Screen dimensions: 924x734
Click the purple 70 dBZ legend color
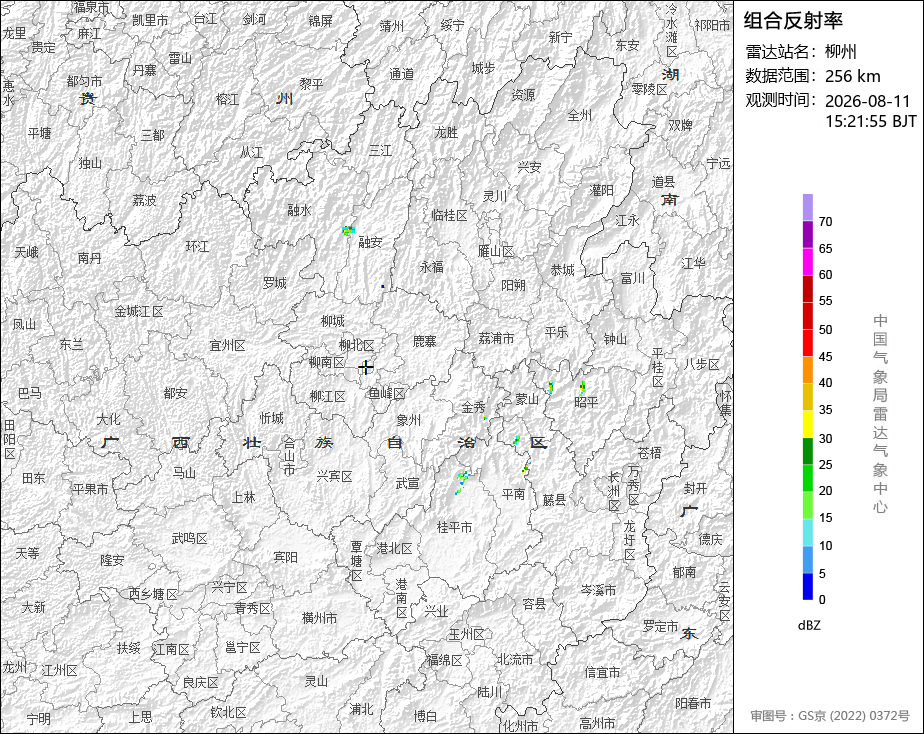coord(808,207)
